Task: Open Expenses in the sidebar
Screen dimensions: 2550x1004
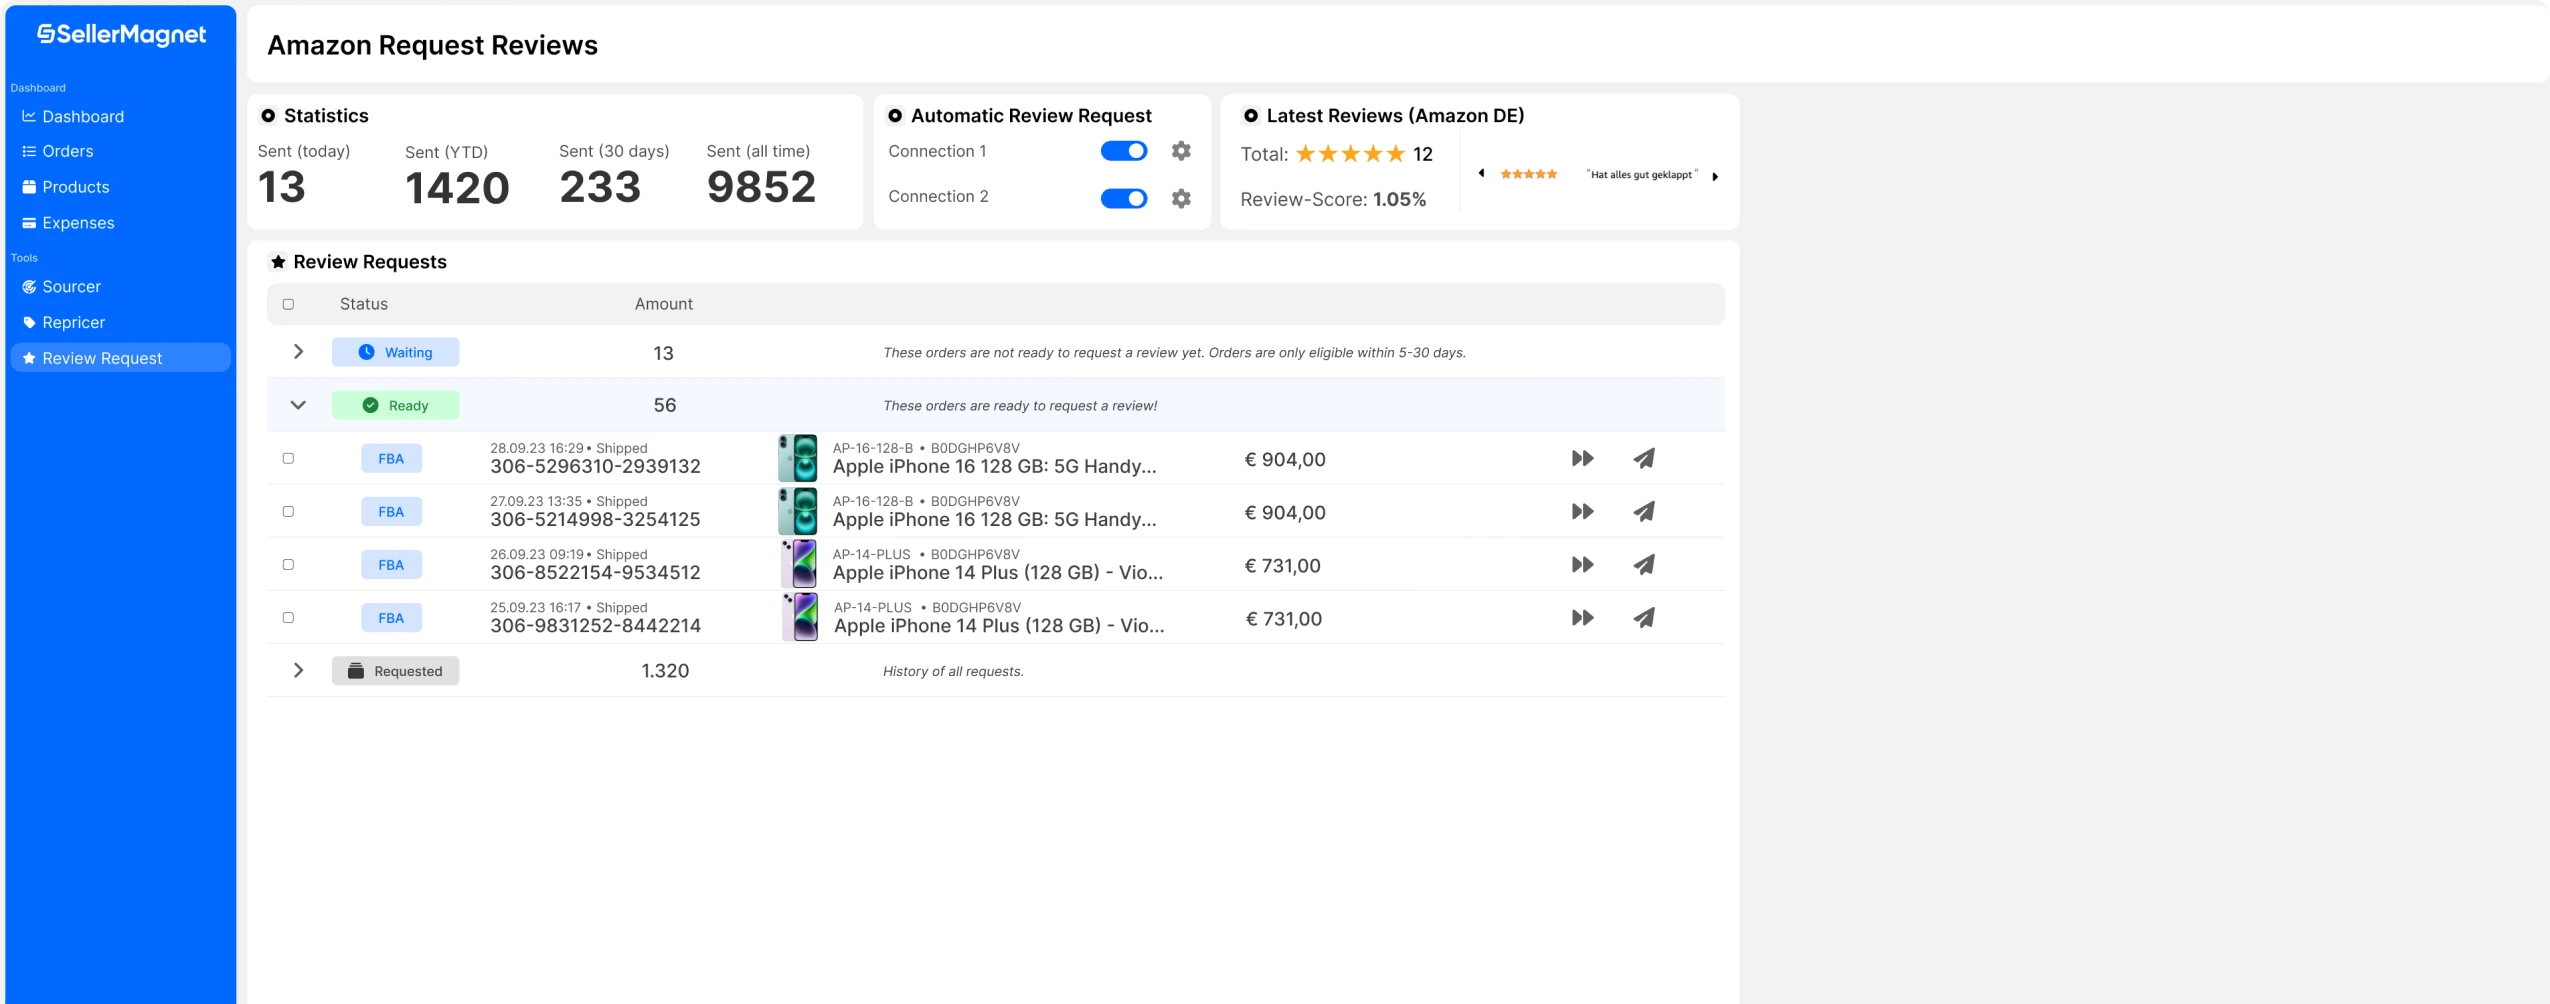Action: [68, 223]
